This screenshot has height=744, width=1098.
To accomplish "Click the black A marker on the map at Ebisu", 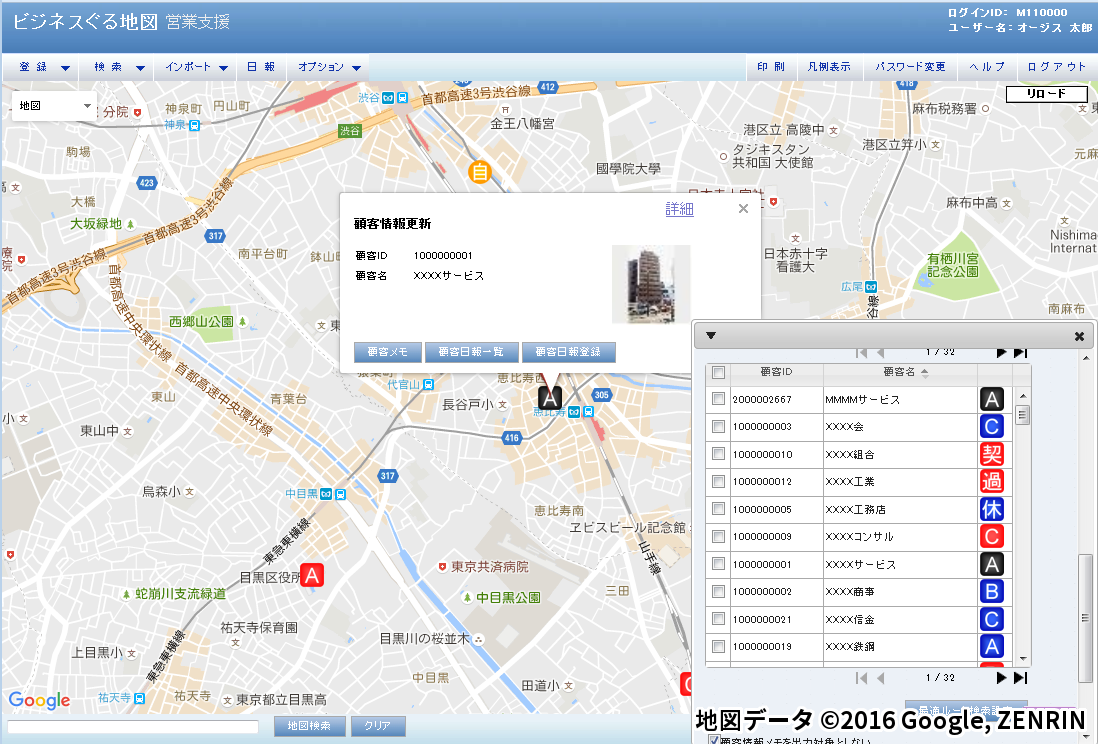I will pos(550,398).
